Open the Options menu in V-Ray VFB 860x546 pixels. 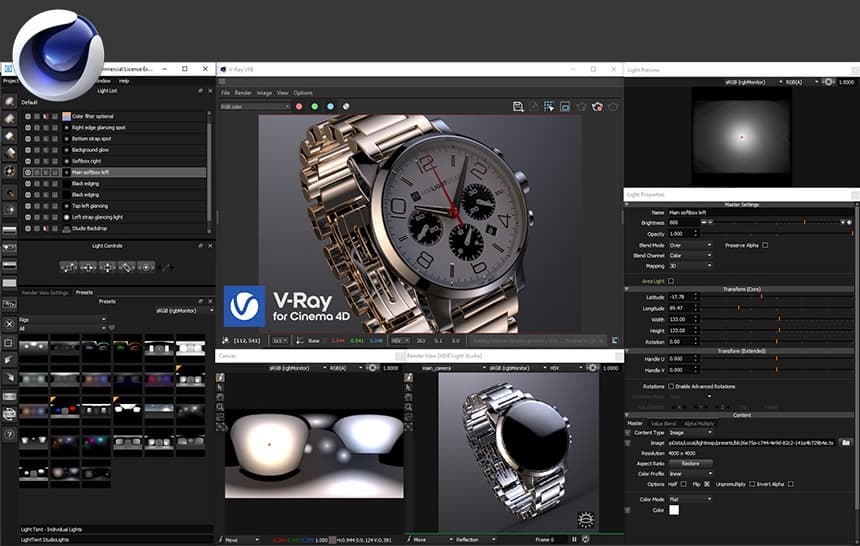[303, 93]
